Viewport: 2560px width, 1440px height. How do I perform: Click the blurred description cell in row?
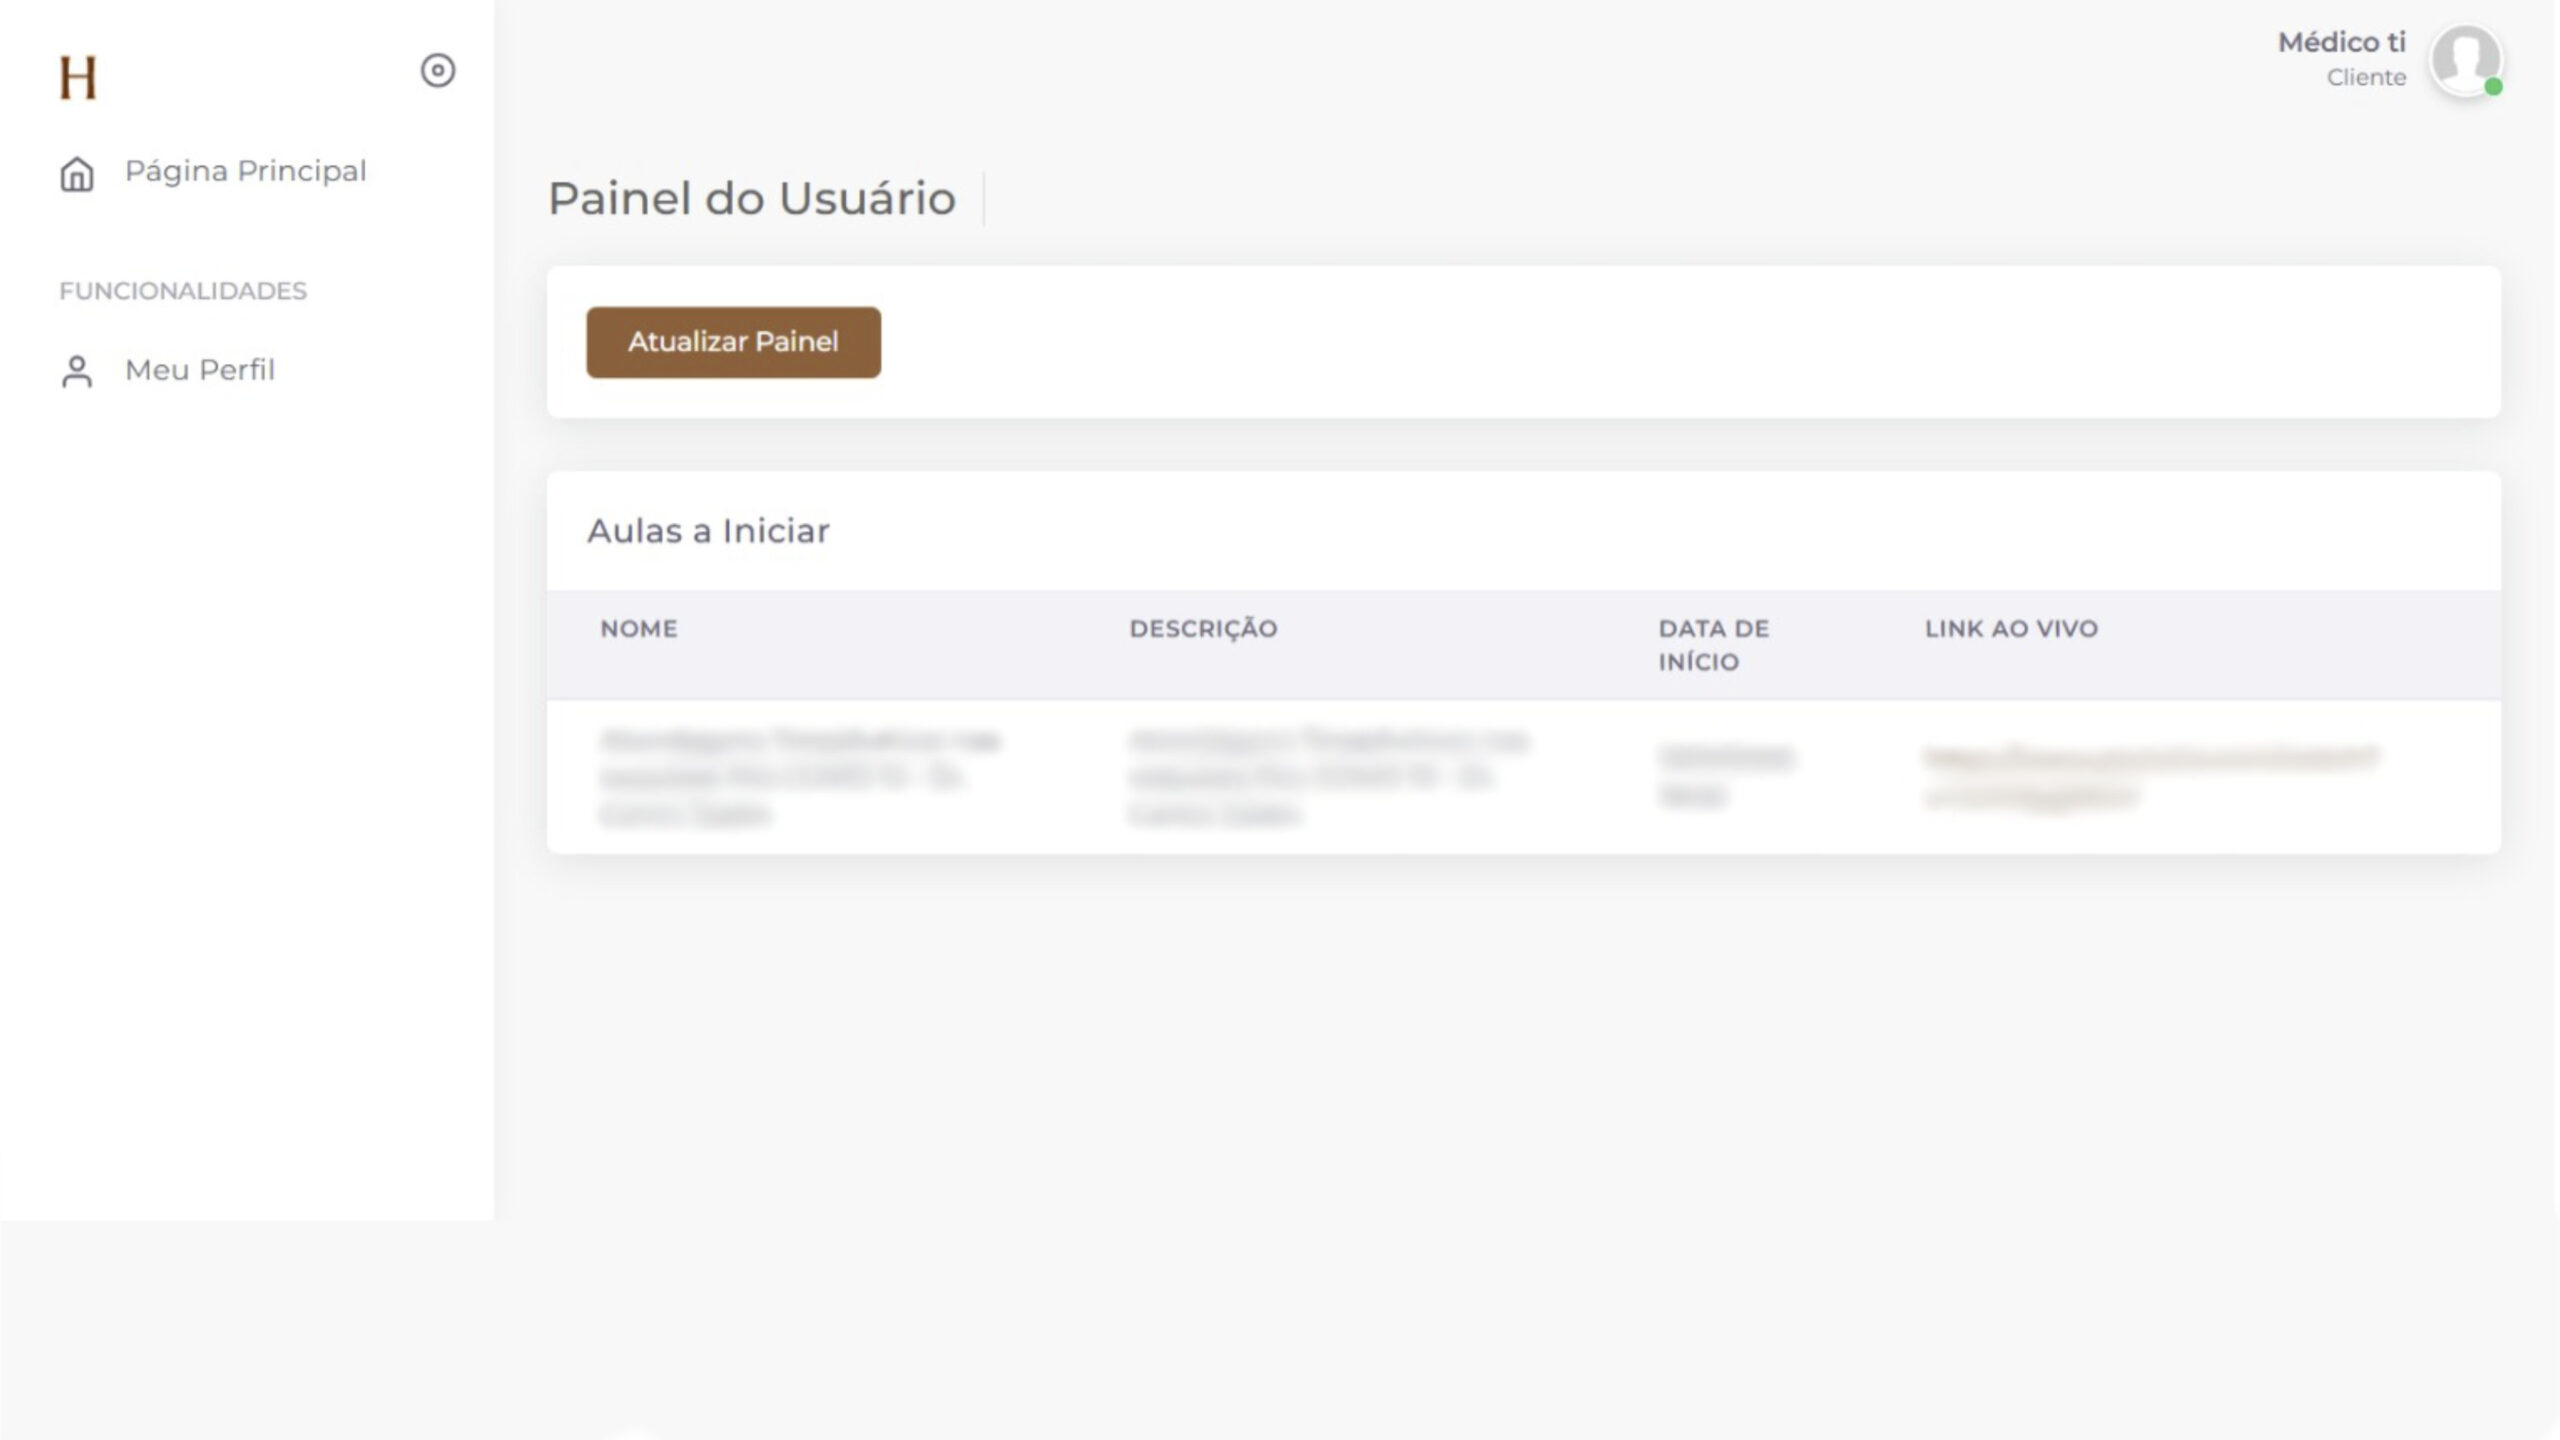click(x=1328, y=777)
